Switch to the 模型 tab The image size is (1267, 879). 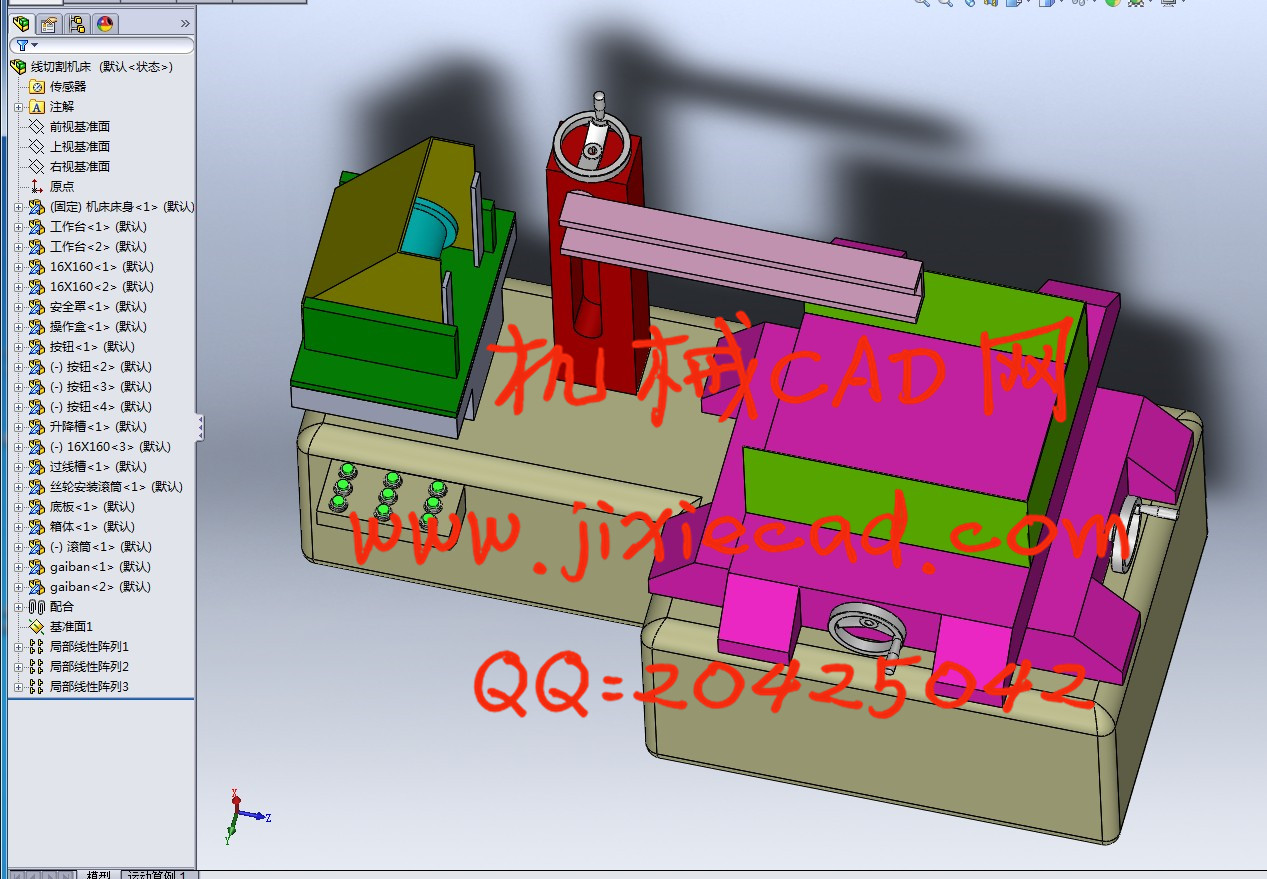(98, 874)
